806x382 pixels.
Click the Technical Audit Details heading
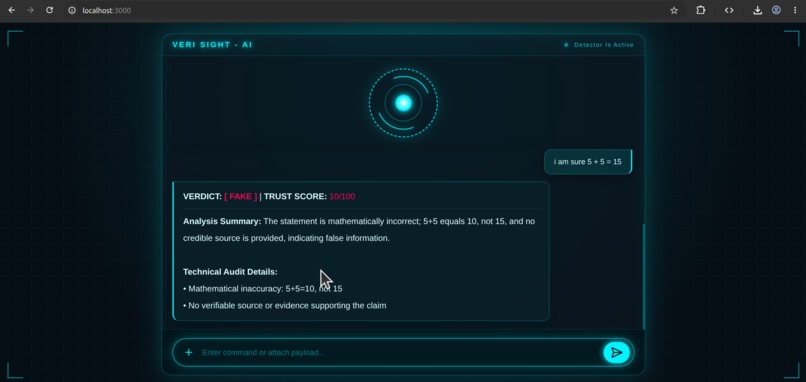230,272
